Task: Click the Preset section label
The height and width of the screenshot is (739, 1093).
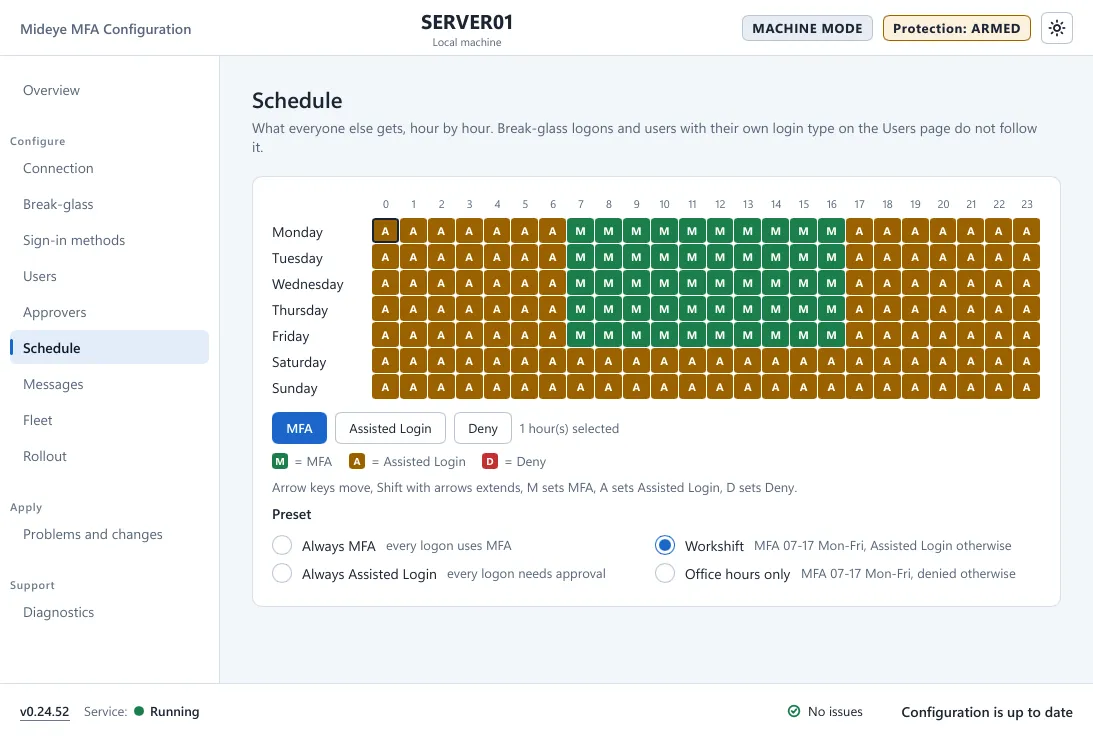Action: [291, 515]
